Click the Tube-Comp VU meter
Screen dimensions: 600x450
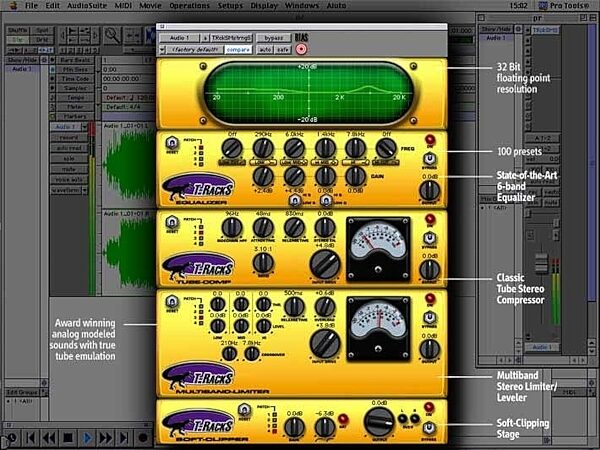tap(378, 249)
